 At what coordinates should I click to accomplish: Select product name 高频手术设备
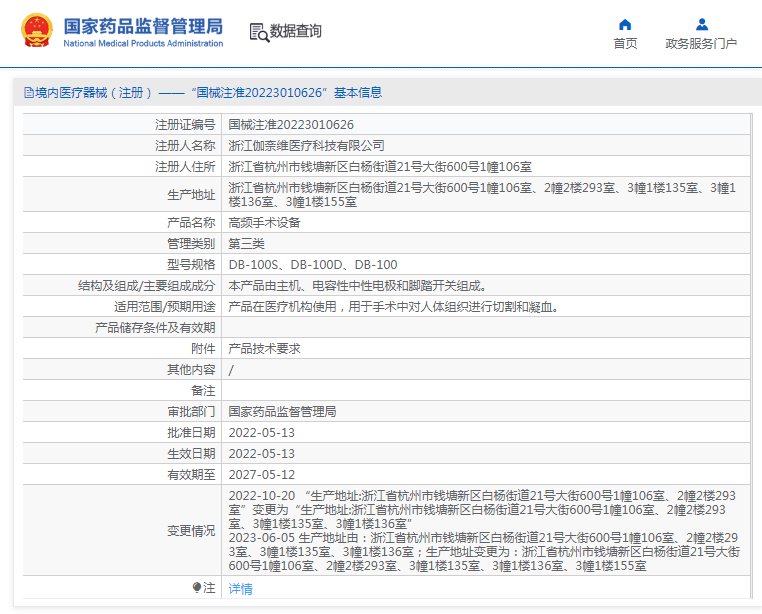click(x=264, y=223)
